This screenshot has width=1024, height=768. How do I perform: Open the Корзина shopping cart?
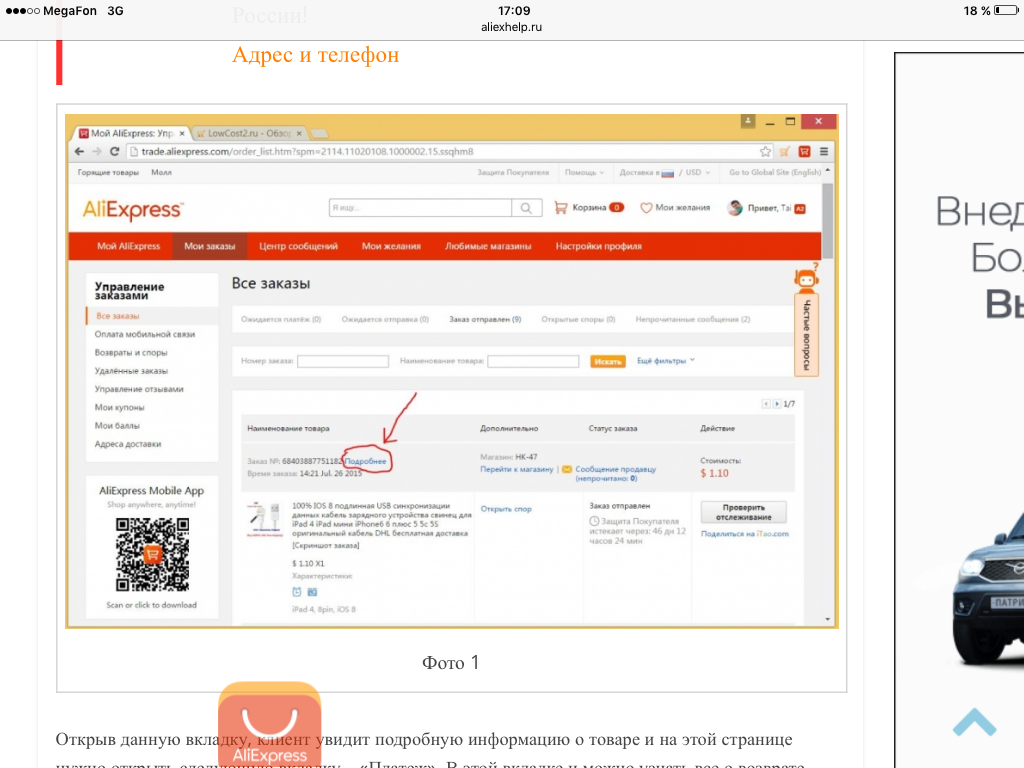coord(589,208)
